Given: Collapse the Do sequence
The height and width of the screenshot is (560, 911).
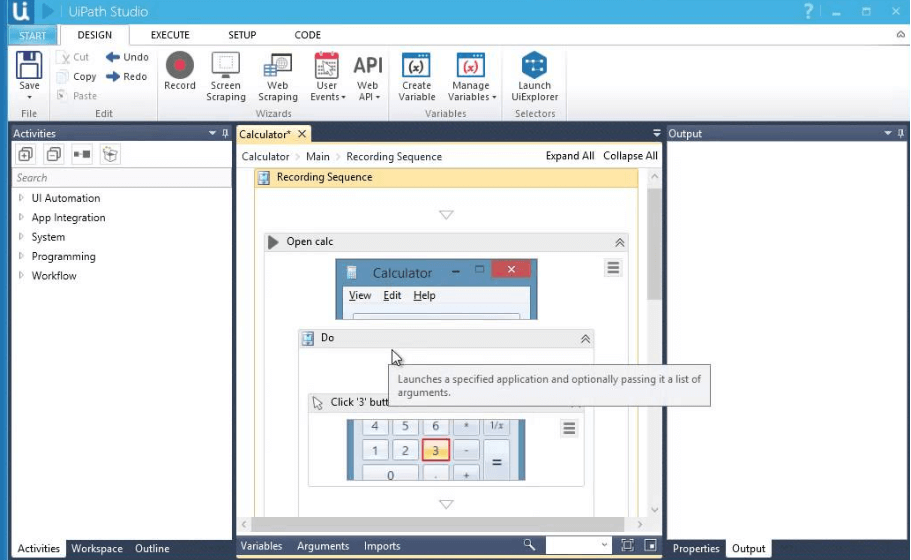Looking at the screenshot, I should click(585, 339).
